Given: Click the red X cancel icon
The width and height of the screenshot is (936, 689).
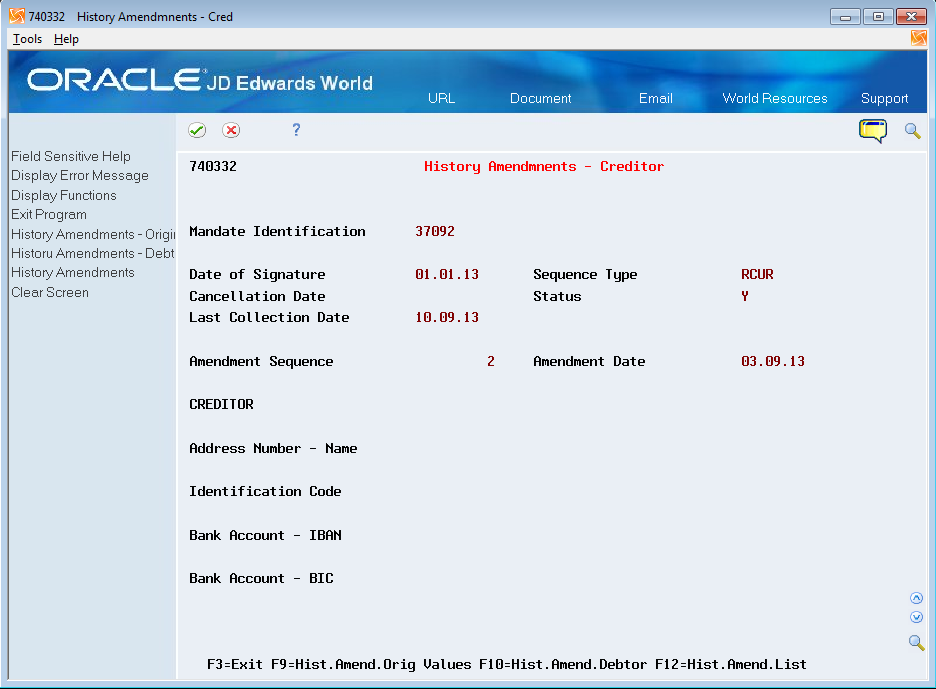Looking at the screenshot, I should [x=231, y=130].
